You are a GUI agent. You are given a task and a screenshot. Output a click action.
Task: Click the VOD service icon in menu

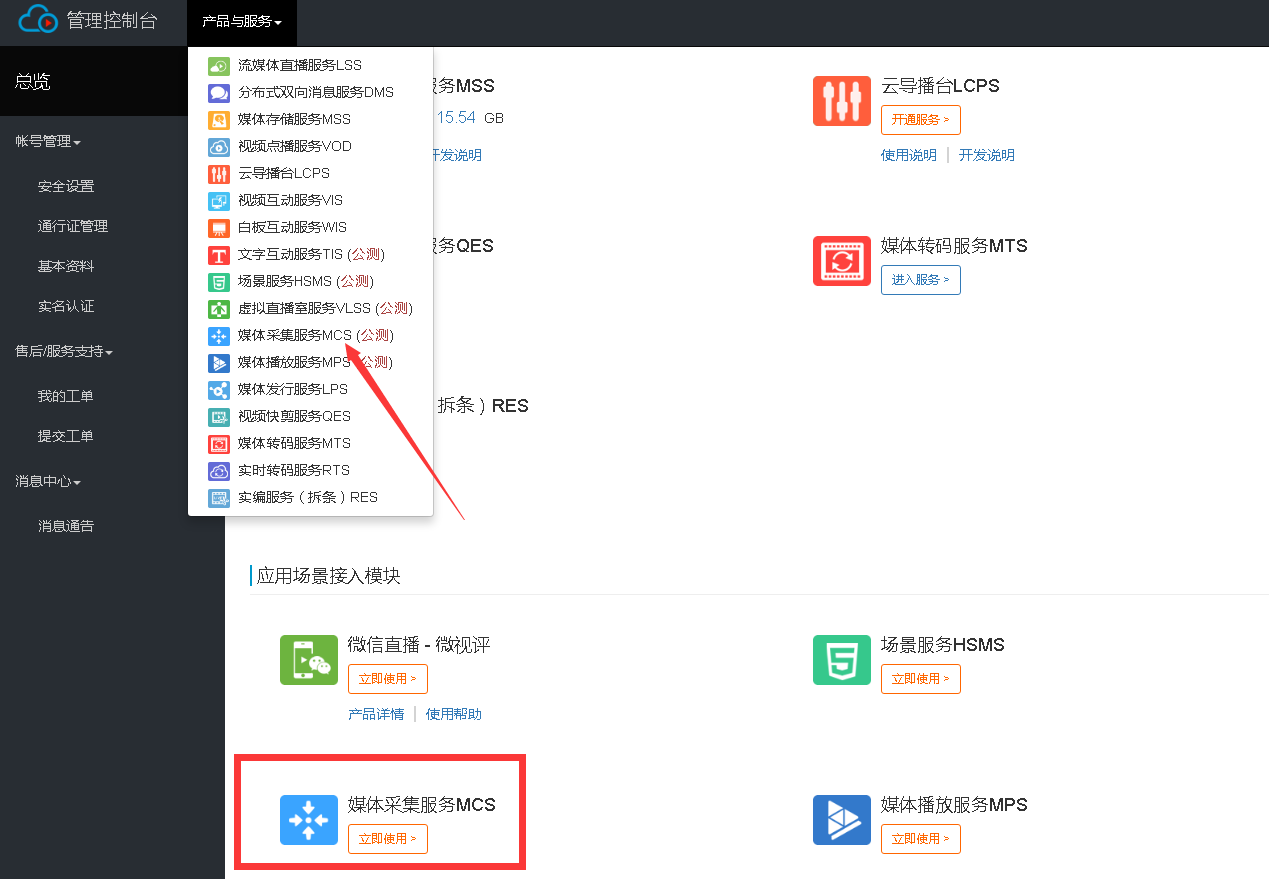[219, 147]
